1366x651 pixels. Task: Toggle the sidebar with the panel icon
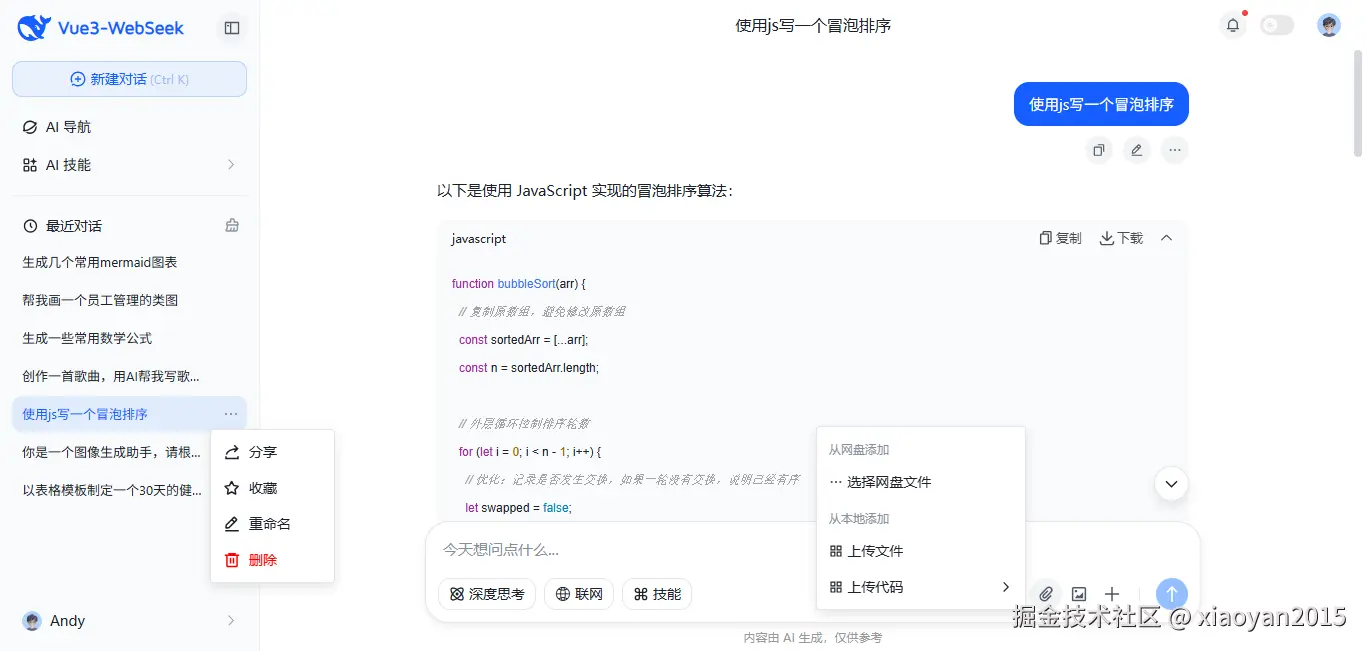pos(231,28)
